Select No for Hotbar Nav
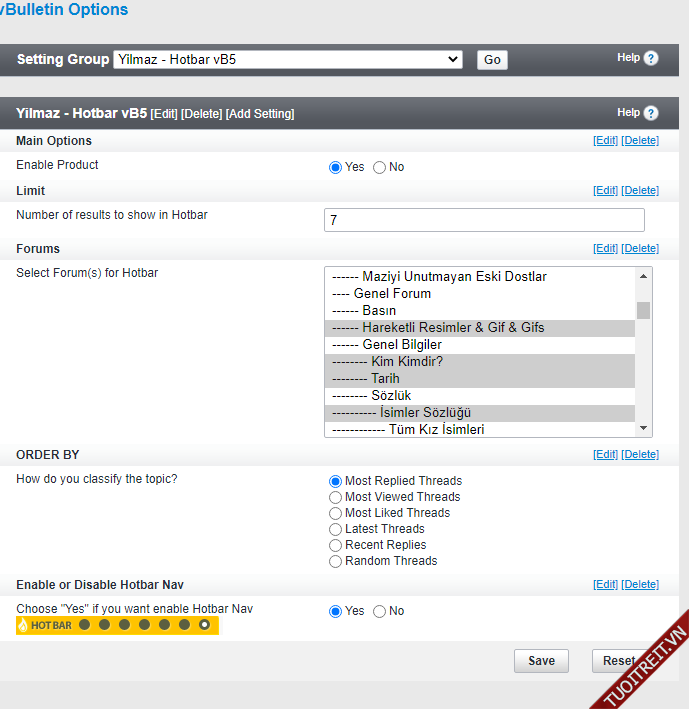Screen dimensions: 689x709 click(x=380, y=611)
